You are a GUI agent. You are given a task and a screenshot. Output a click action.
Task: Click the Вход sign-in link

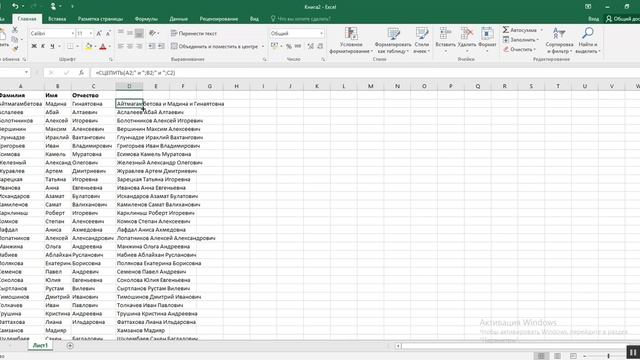[593, 19]
